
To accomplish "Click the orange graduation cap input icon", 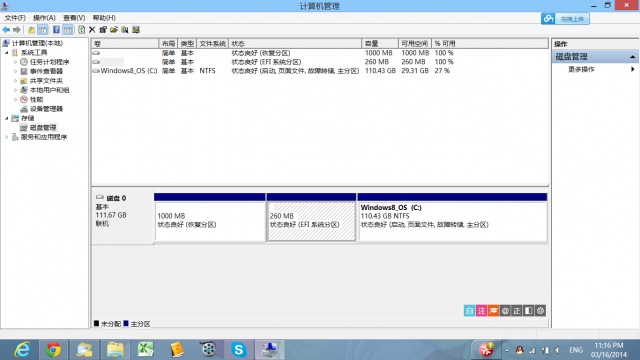I will pos(493,311).
